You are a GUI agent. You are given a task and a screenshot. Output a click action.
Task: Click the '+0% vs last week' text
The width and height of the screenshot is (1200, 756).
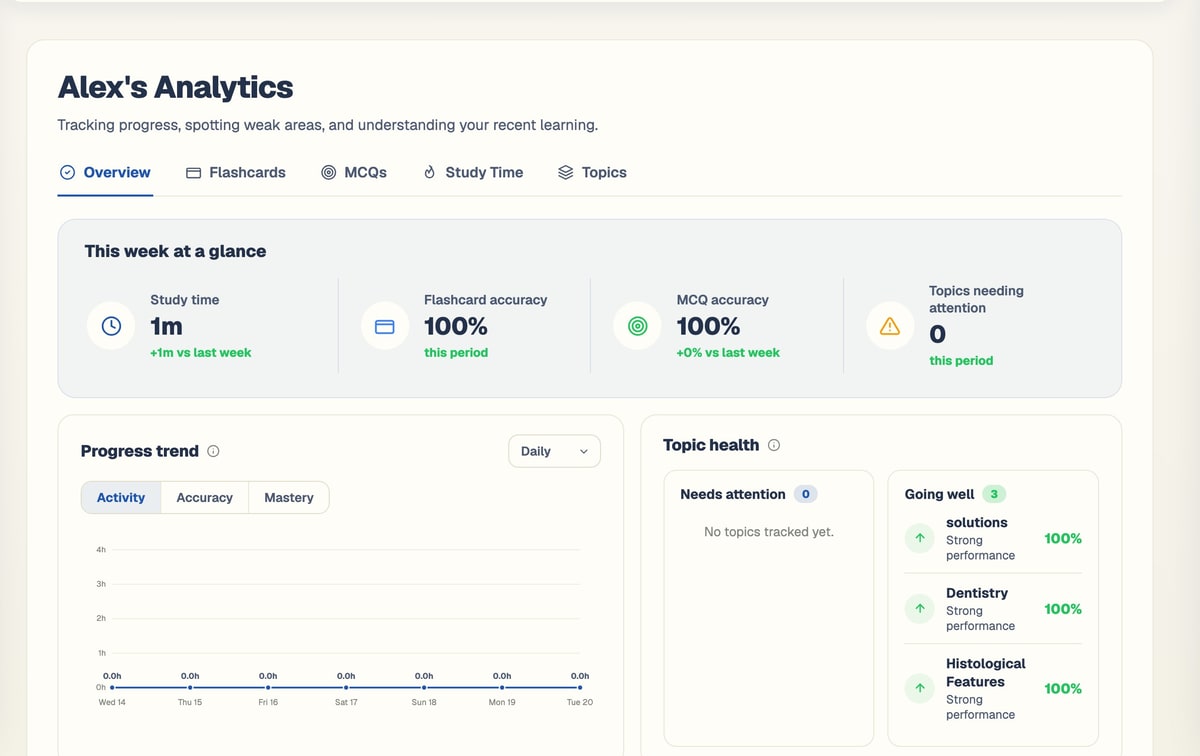728,353
